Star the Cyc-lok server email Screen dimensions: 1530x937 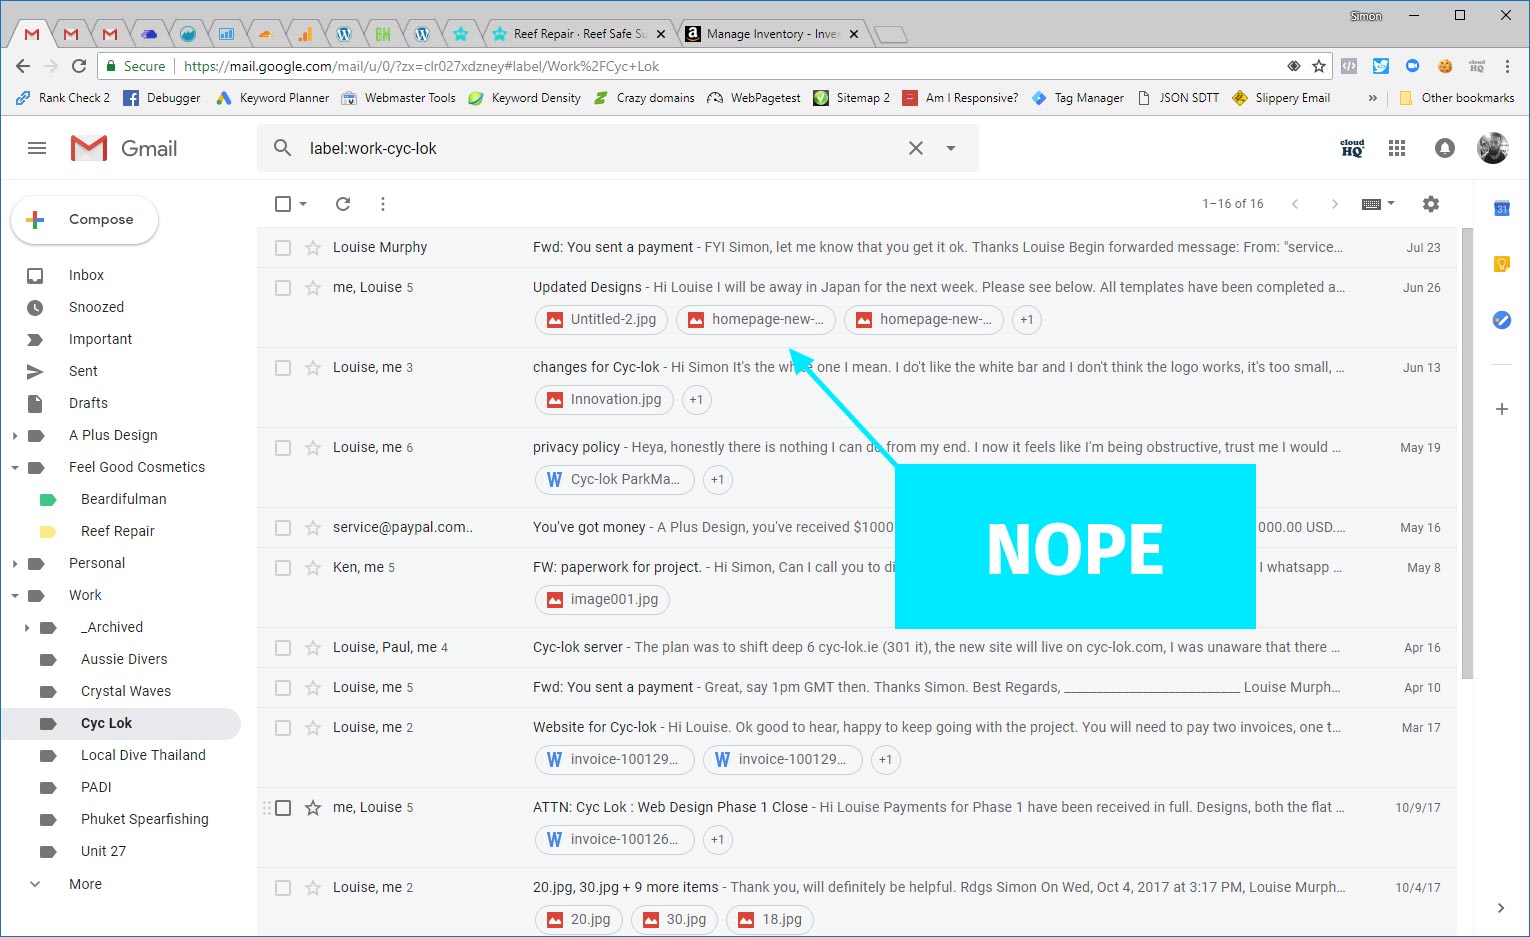[x=313, y=647]
